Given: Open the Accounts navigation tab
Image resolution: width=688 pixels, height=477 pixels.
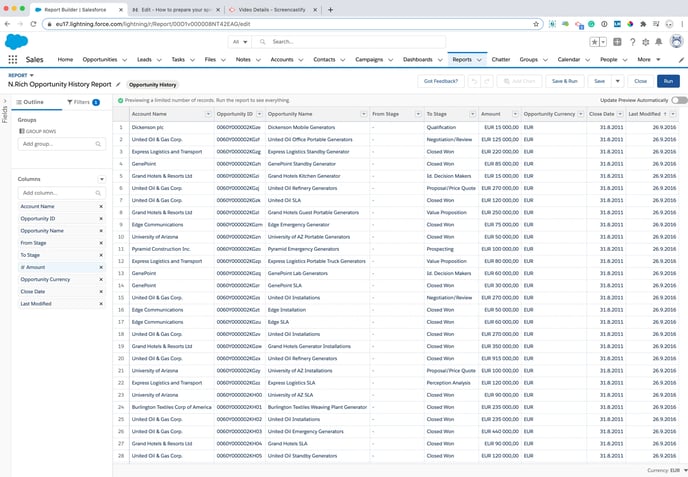Looking at the screenshot, I should click(282, 60).
